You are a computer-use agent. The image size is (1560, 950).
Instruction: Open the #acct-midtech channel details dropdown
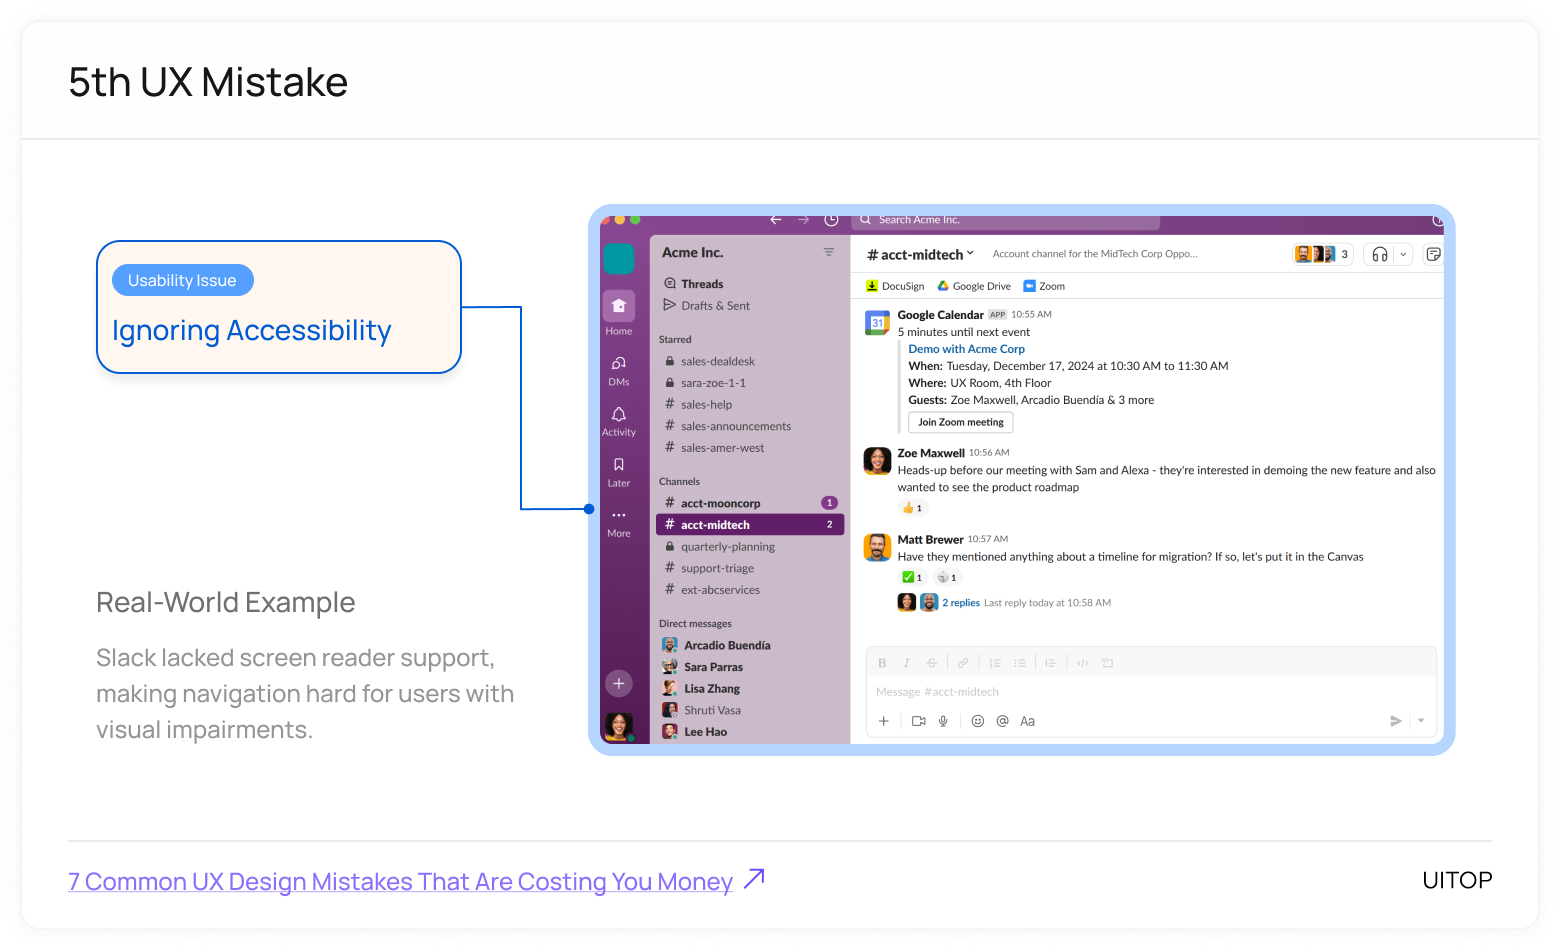920,255
